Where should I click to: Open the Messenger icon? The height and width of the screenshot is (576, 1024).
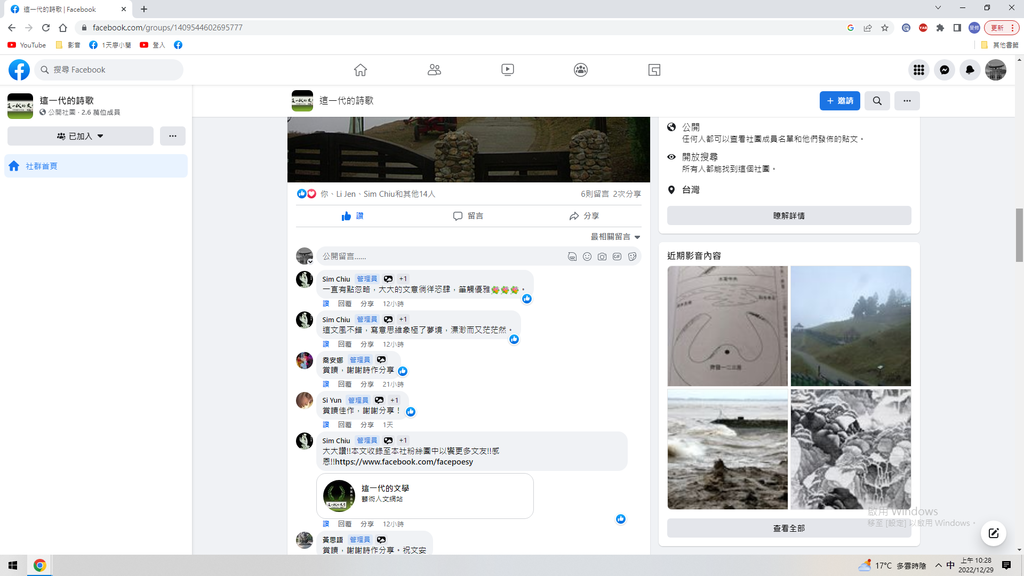point(944,70)
